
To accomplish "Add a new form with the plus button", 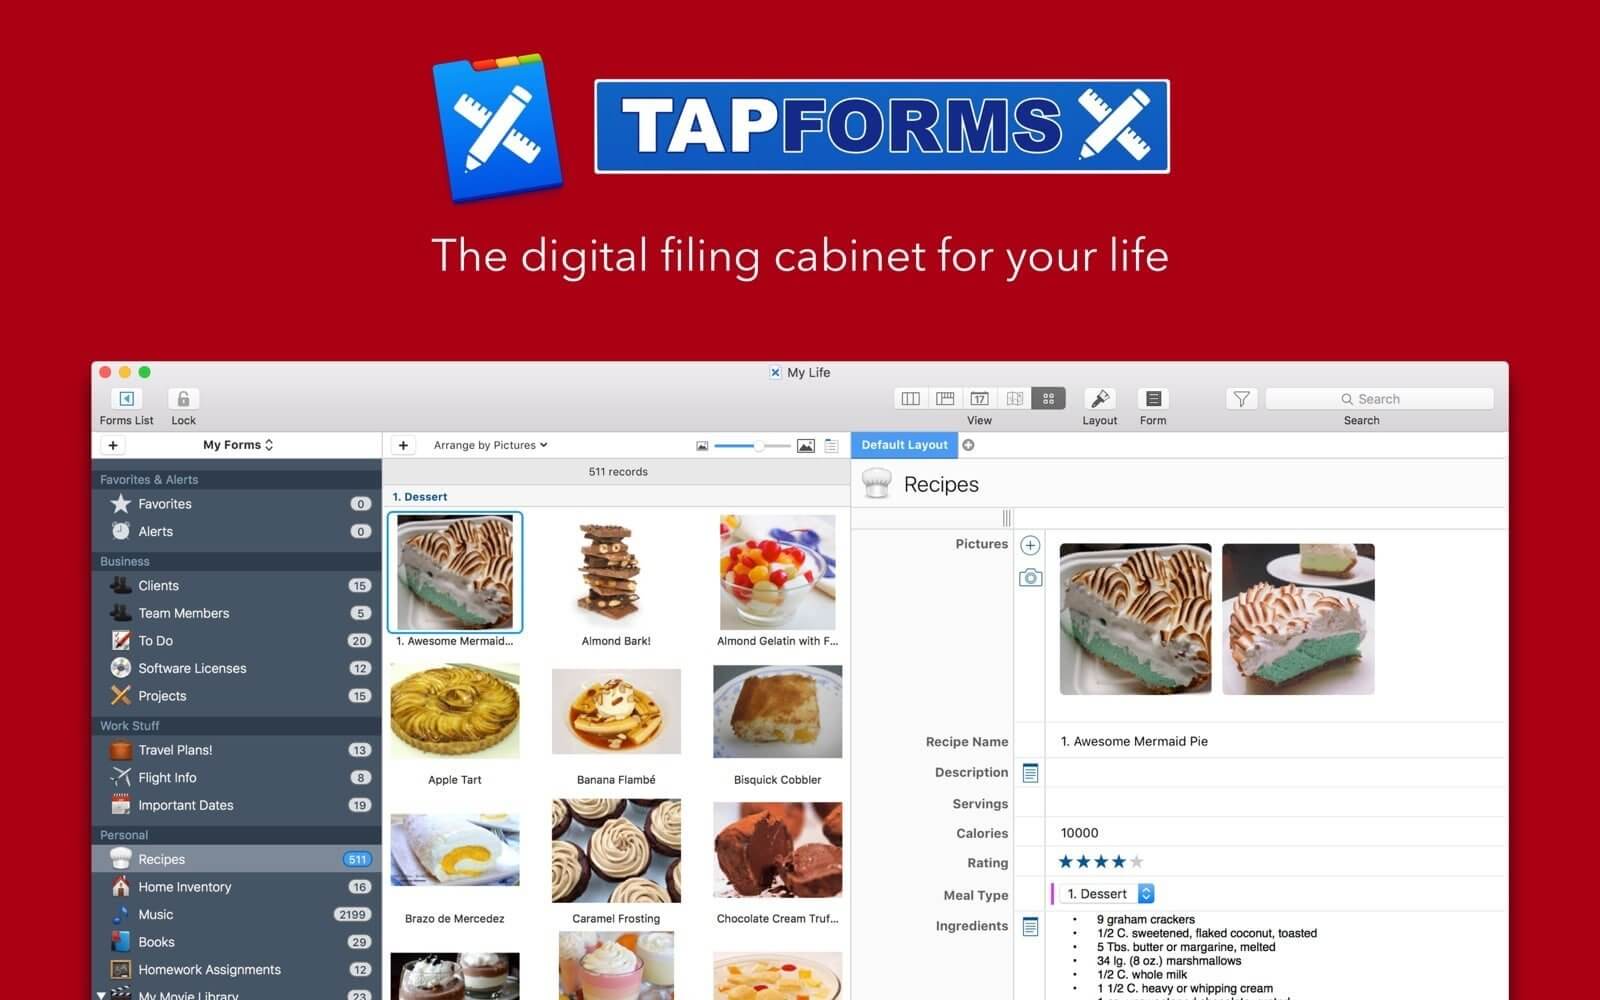I will [x=112, y=444].
